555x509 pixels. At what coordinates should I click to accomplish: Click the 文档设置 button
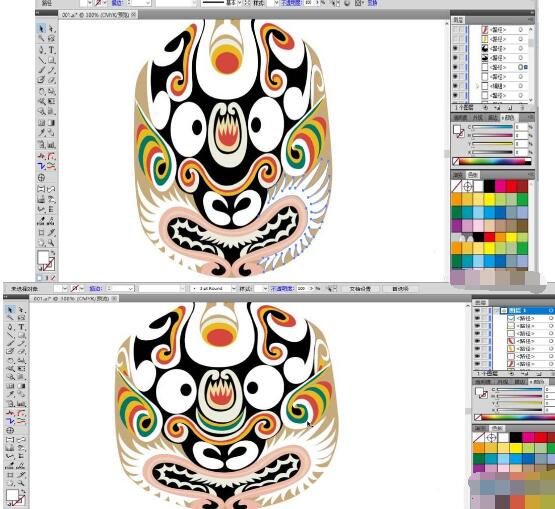pos(360,289)
